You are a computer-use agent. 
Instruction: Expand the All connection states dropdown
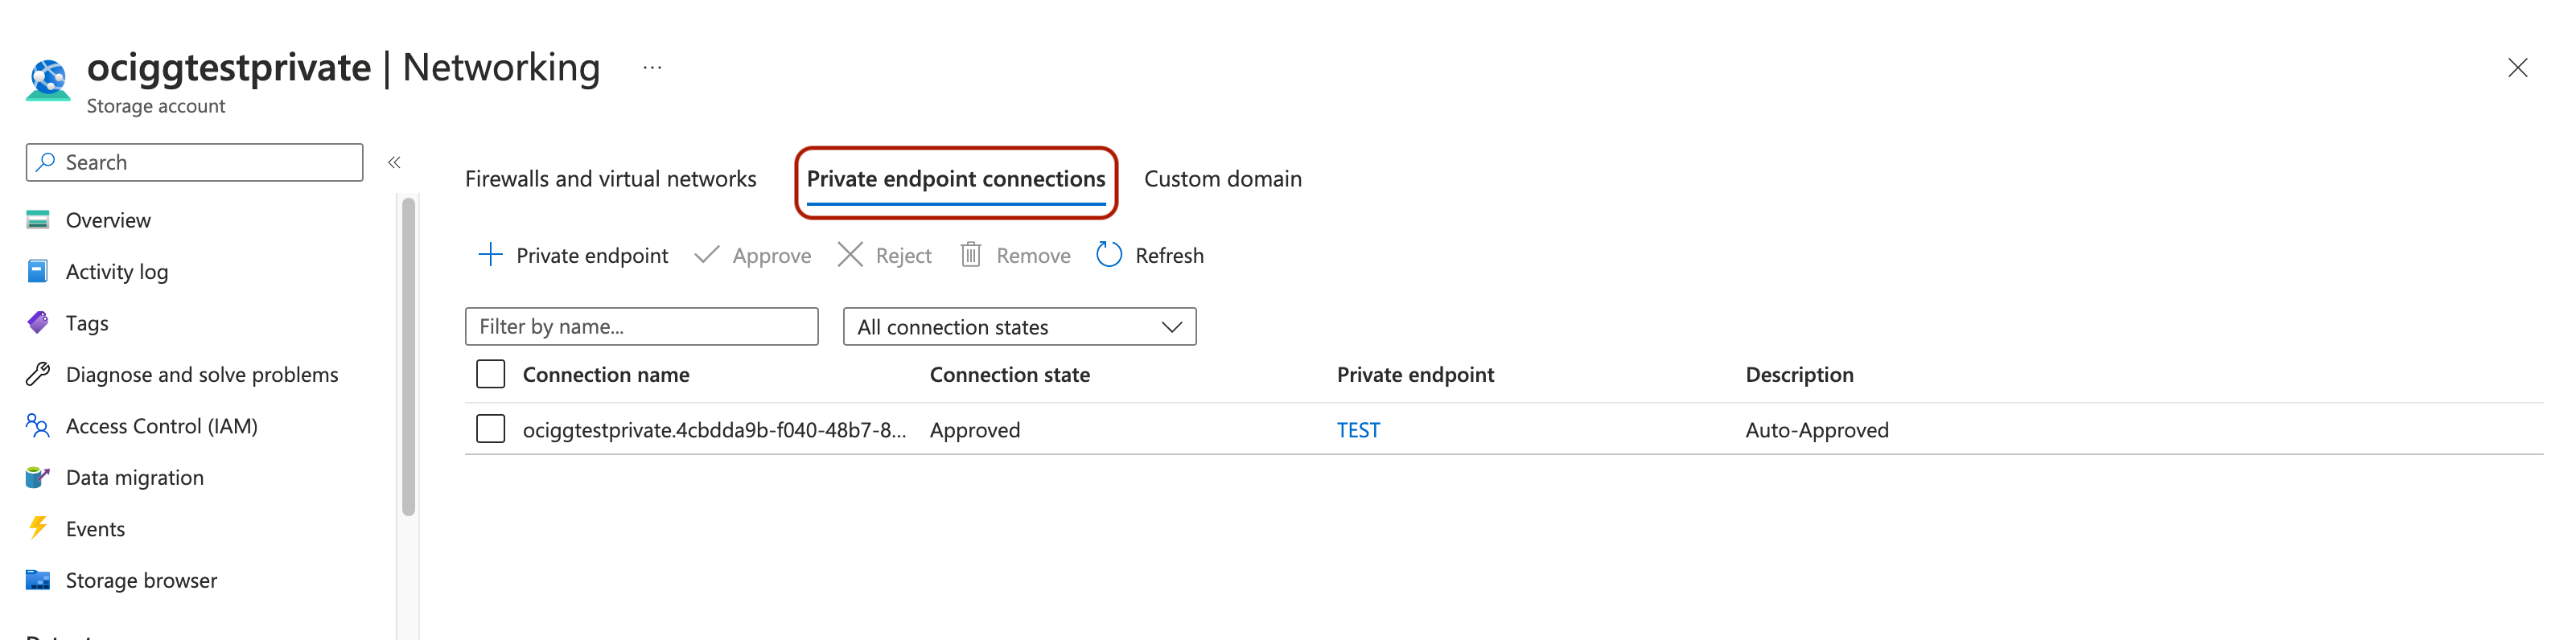click(x=1019, y=327)
